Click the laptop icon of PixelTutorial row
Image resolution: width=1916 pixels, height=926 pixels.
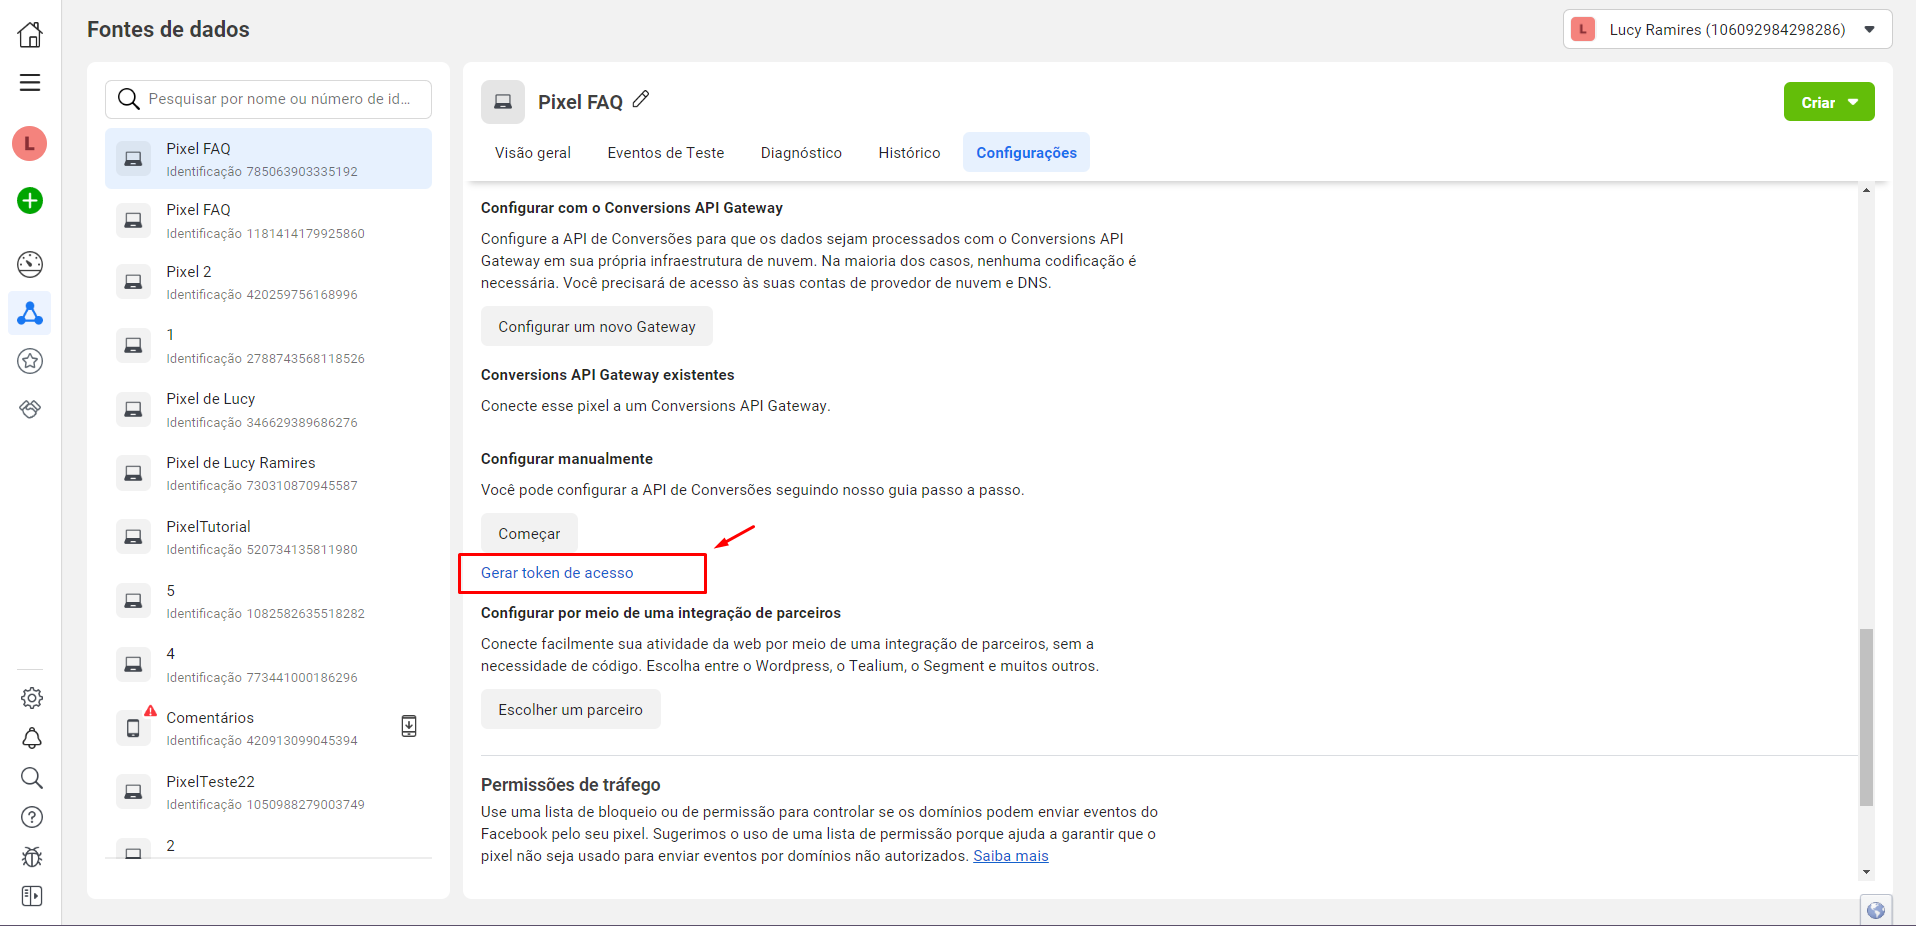(x=133, y=537)
